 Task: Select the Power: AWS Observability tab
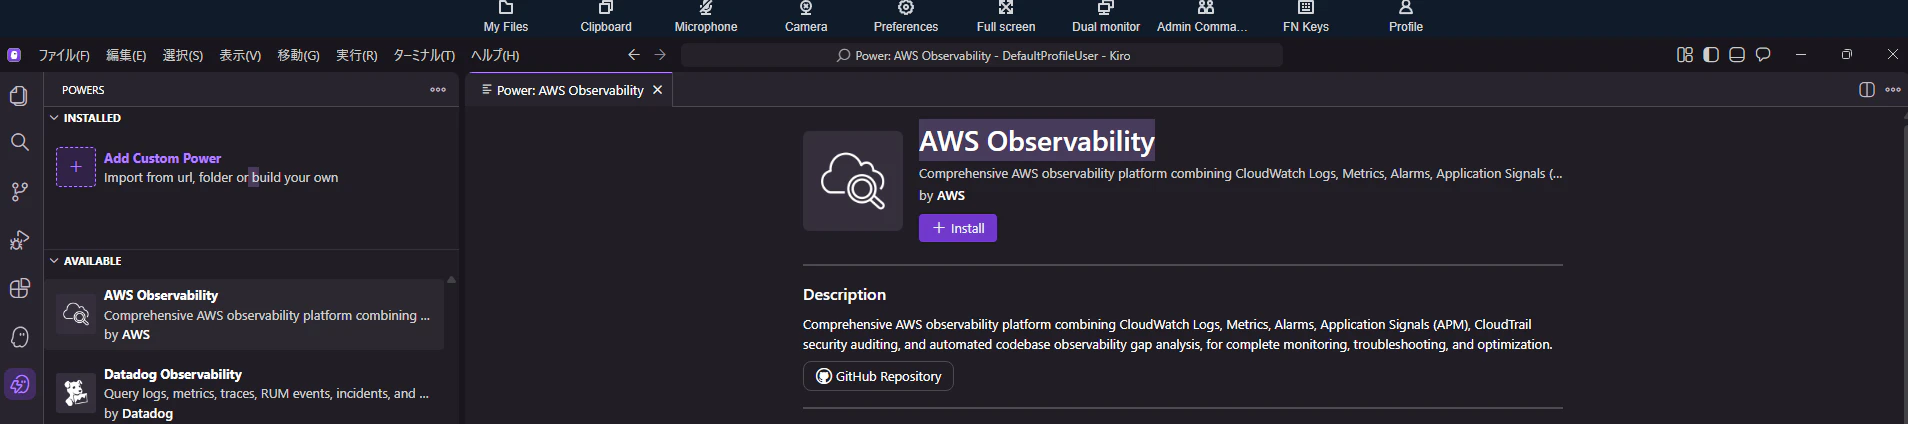click(x=570, y=90)
